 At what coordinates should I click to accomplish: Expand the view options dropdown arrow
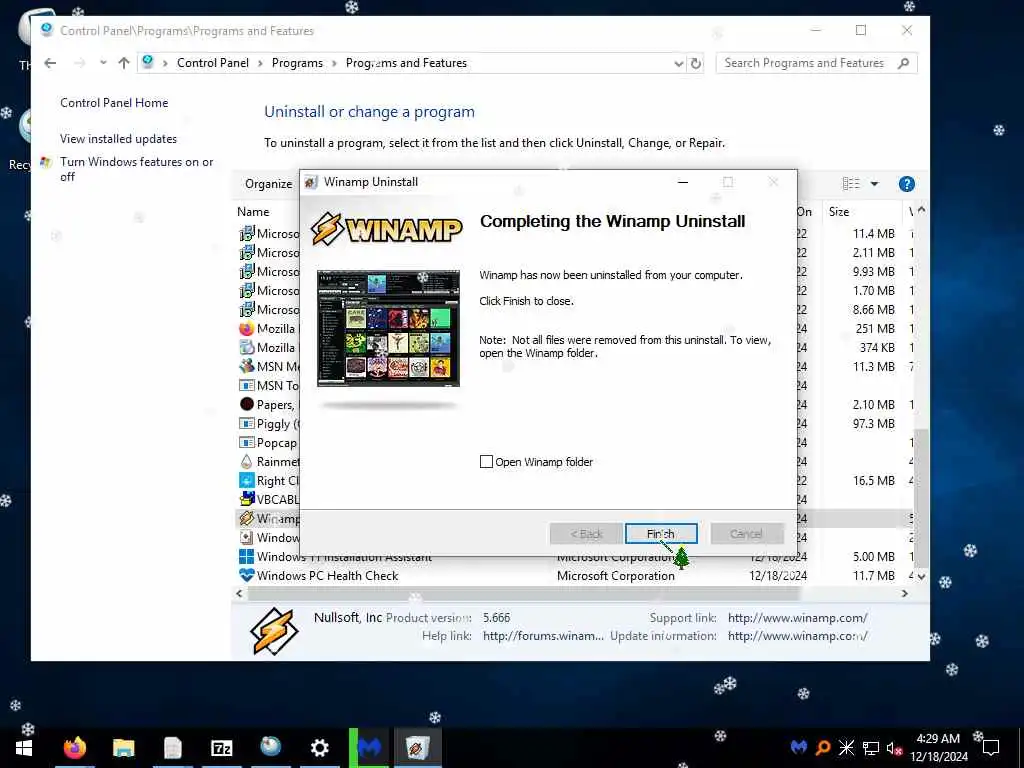pos(874,184)
